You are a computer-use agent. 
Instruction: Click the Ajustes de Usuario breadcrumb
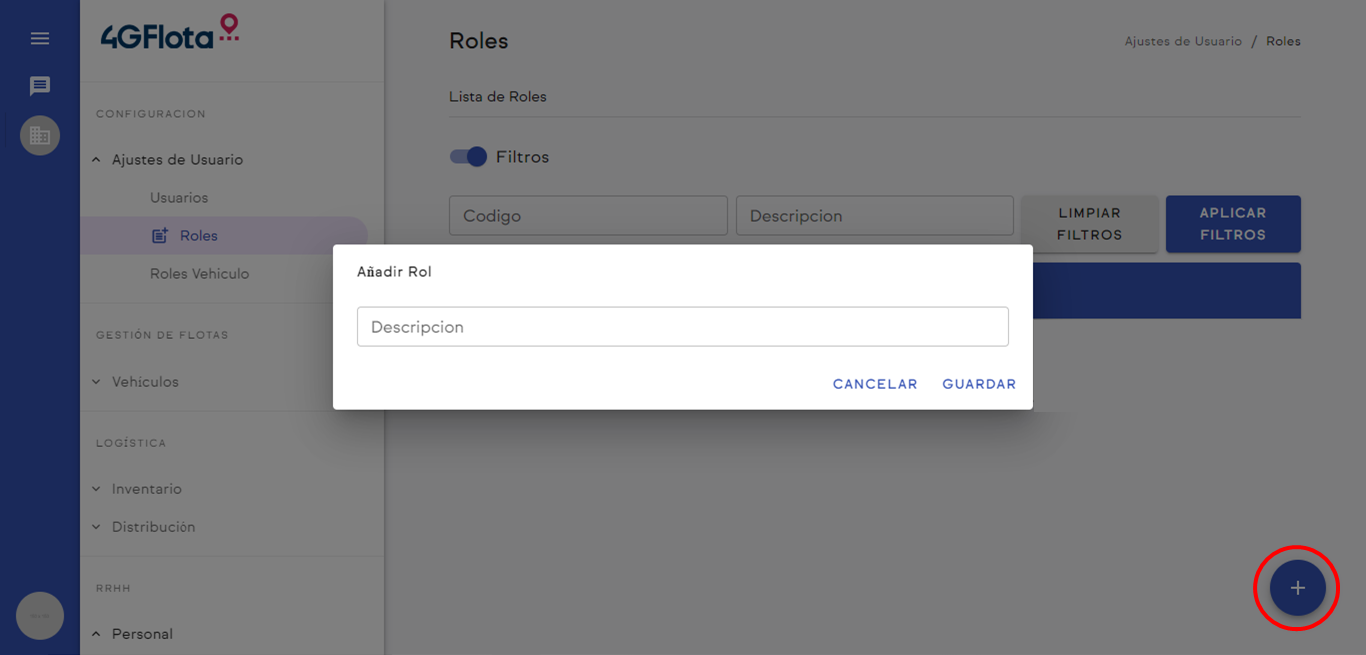pos(1182,42)
